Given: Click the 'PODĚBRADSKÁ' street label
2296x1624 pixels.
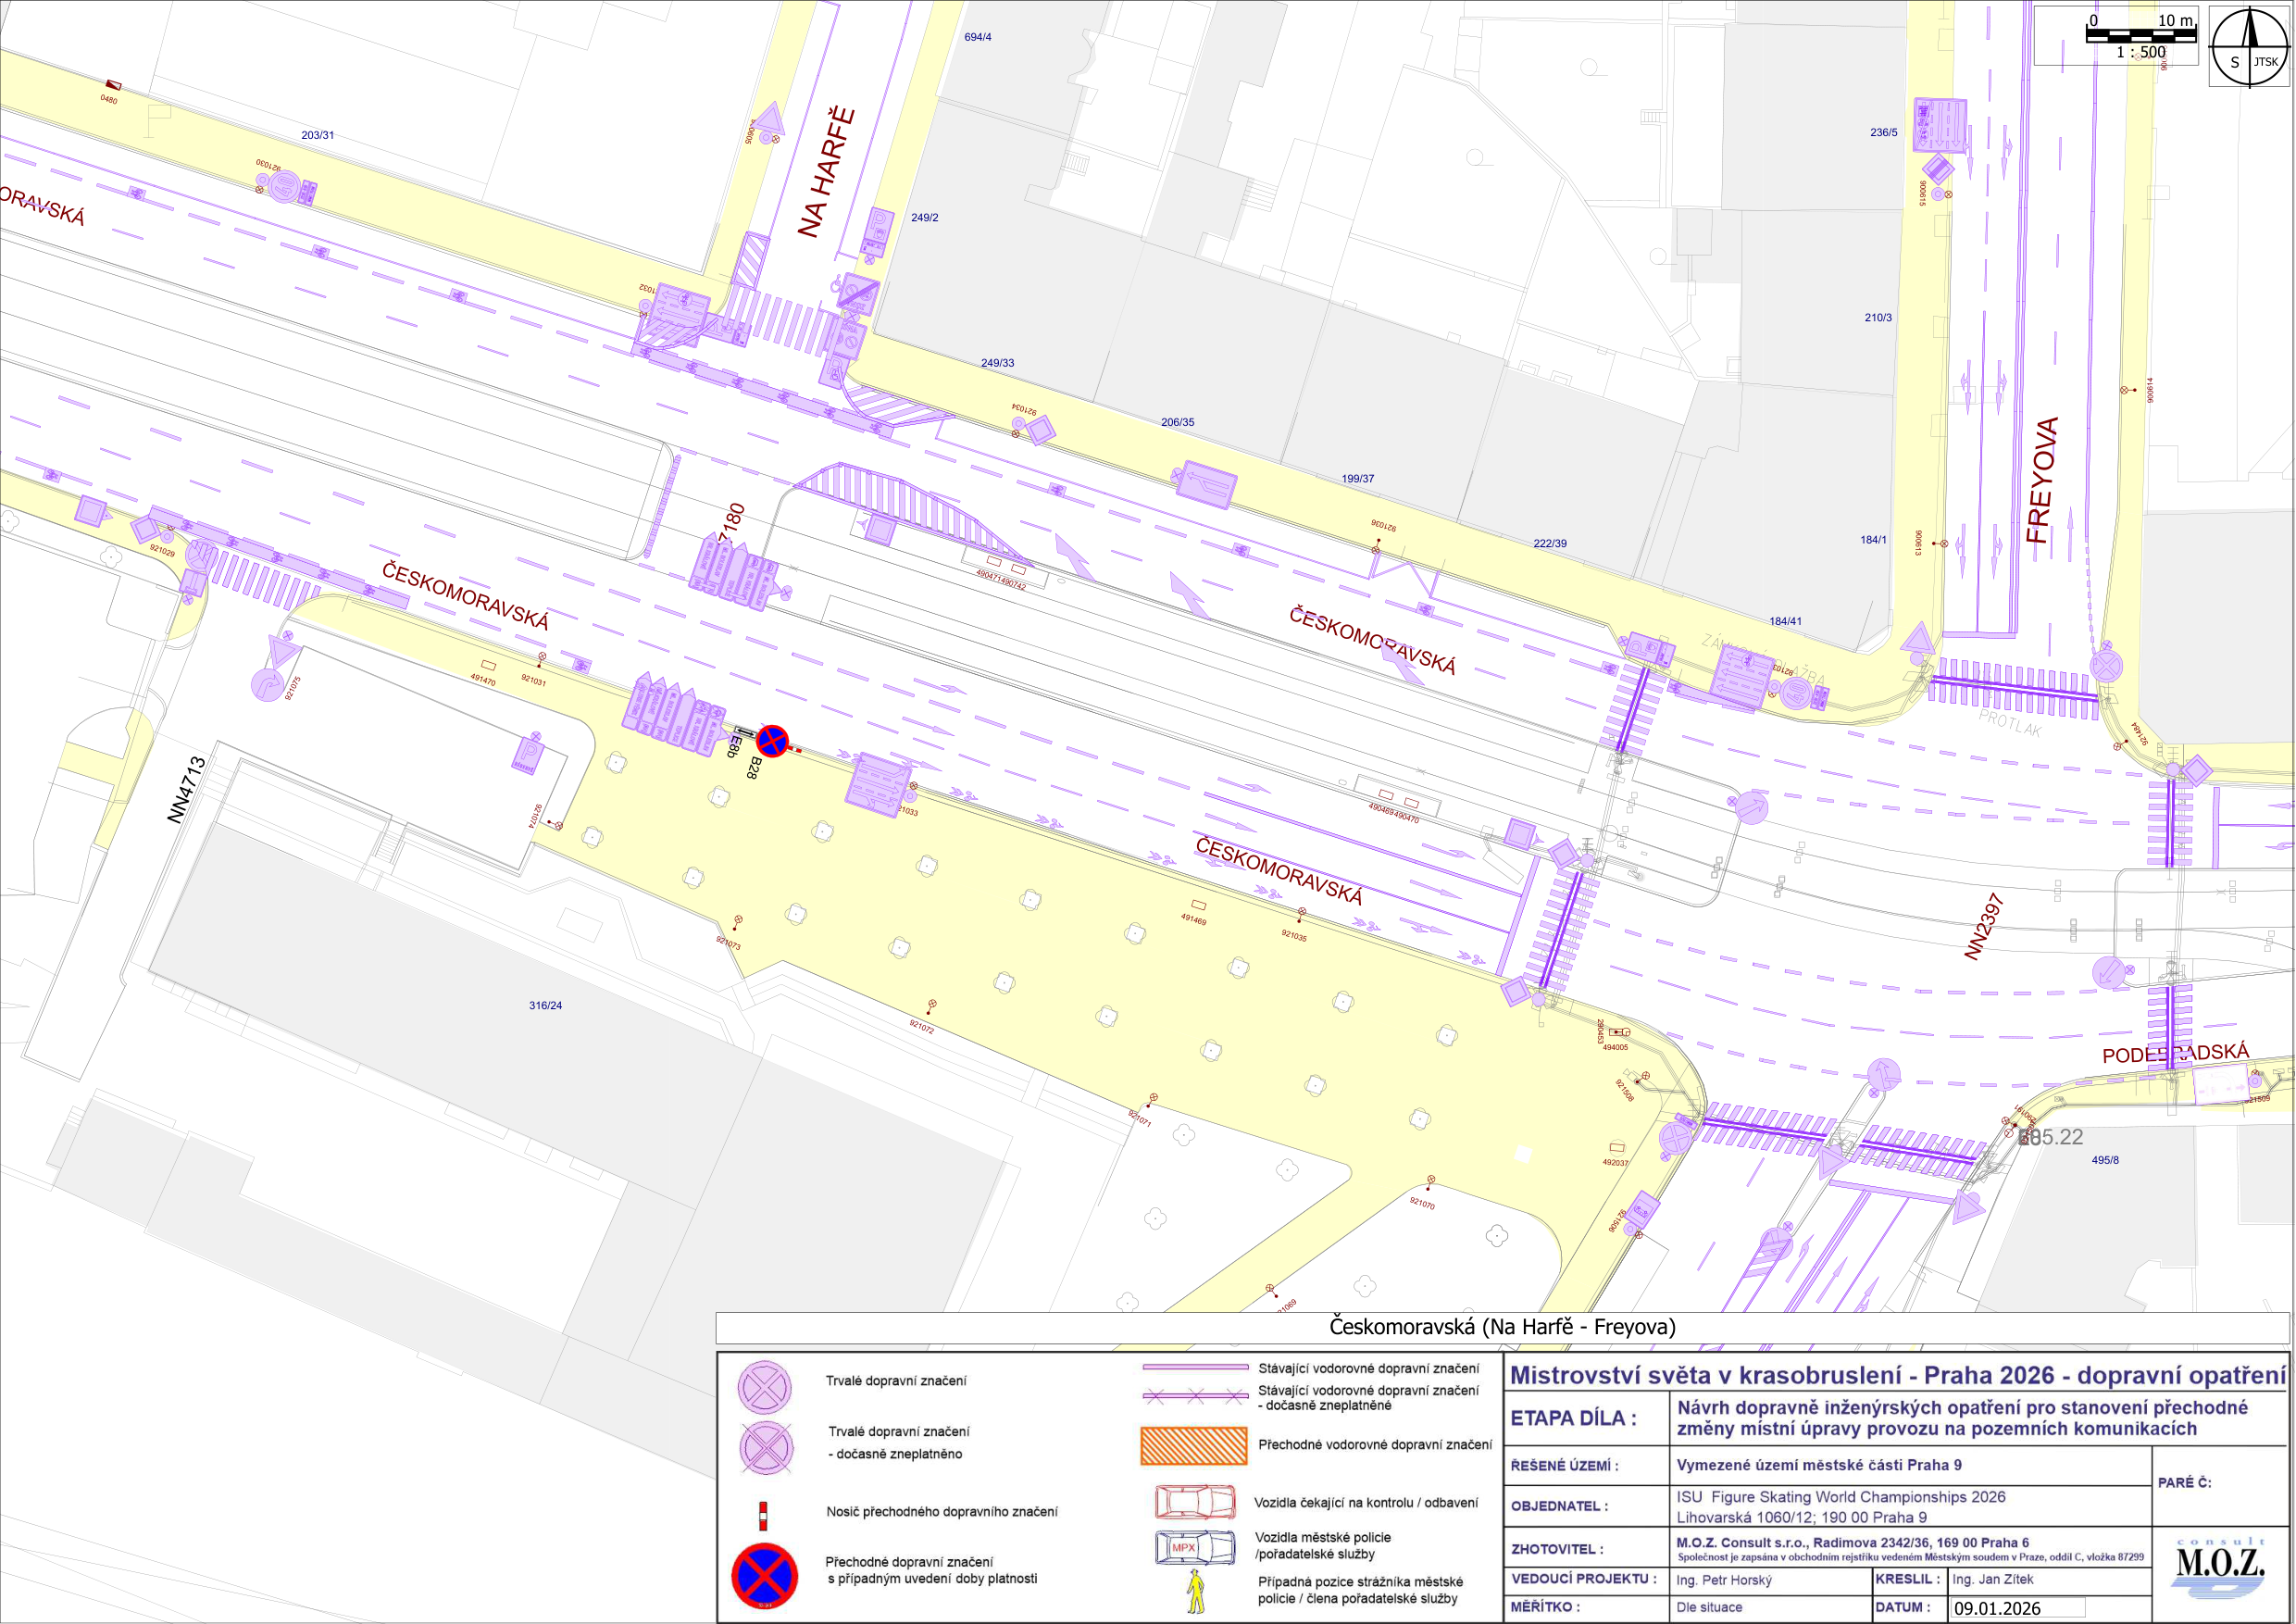Looking at the screenshot, I should coord(2175,1053).
